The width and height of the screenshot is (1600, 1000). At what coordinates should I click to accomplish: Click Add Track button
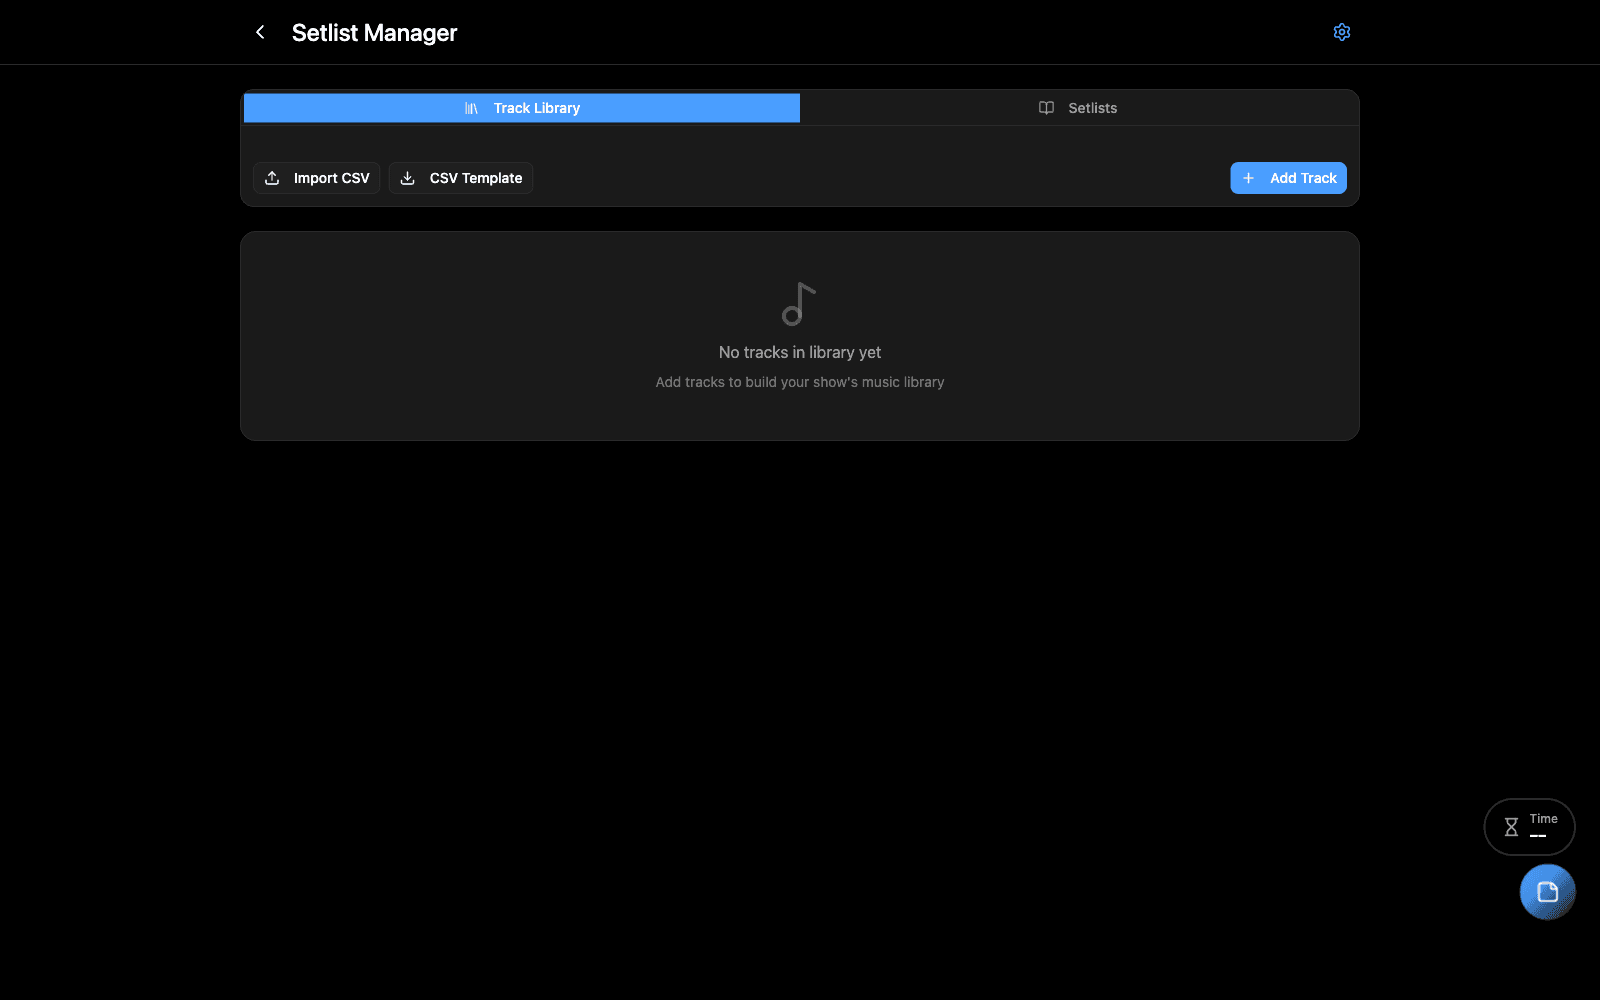1288,178
